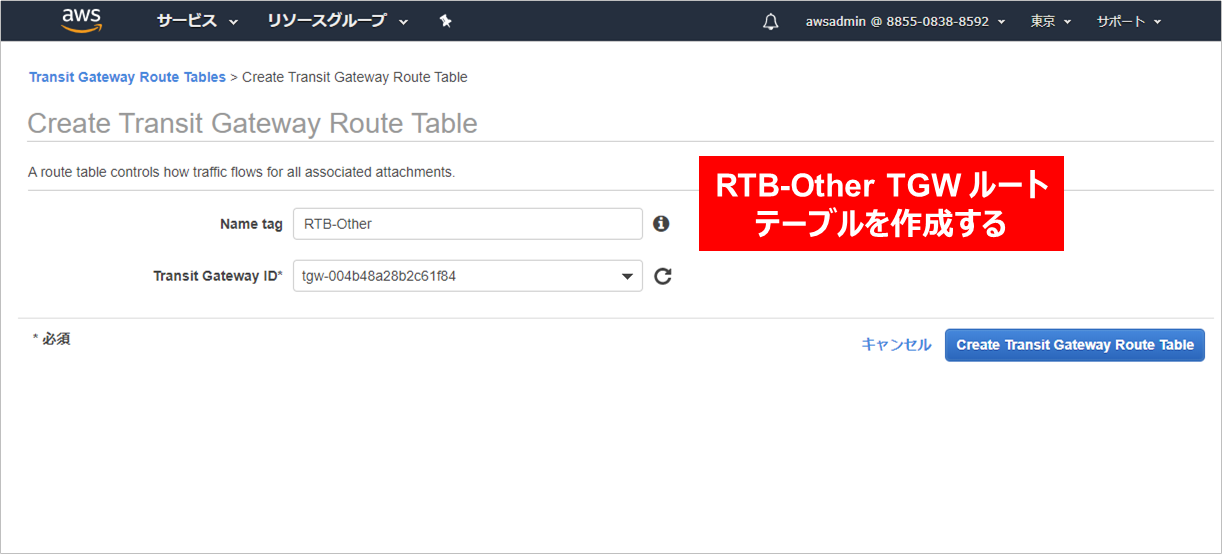
Task: Click the Name tag field label
Action: pyautogui.click(x=251, y=224)
